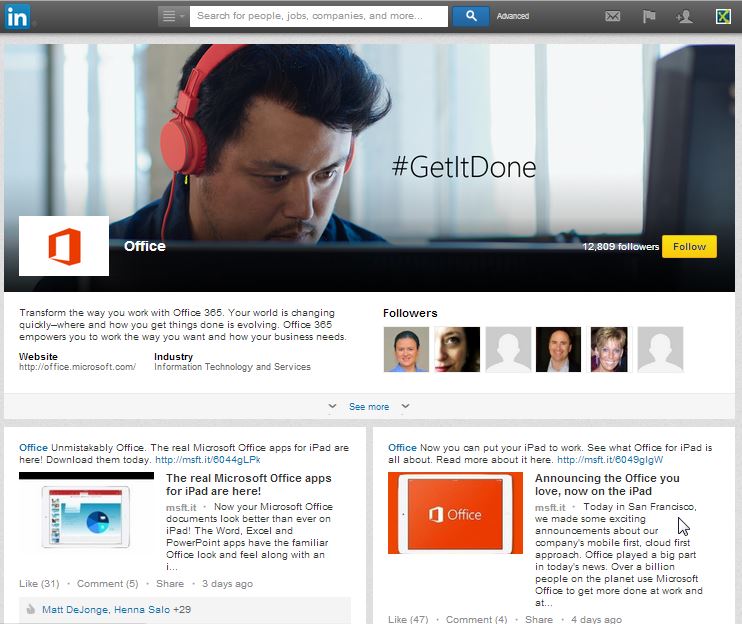The height and width of the screenshot is (624, 742).
Task: Open the msft.it/6049glgW link
Action: 610,459
